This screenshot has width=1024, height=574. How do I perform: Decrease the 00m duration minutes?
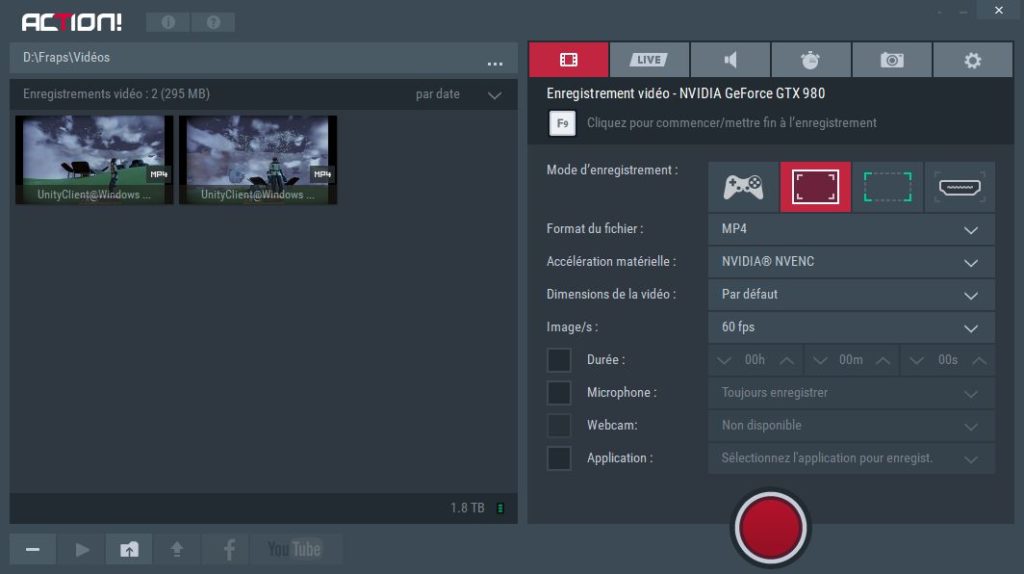pyautogui.click(x=820, y=360)
